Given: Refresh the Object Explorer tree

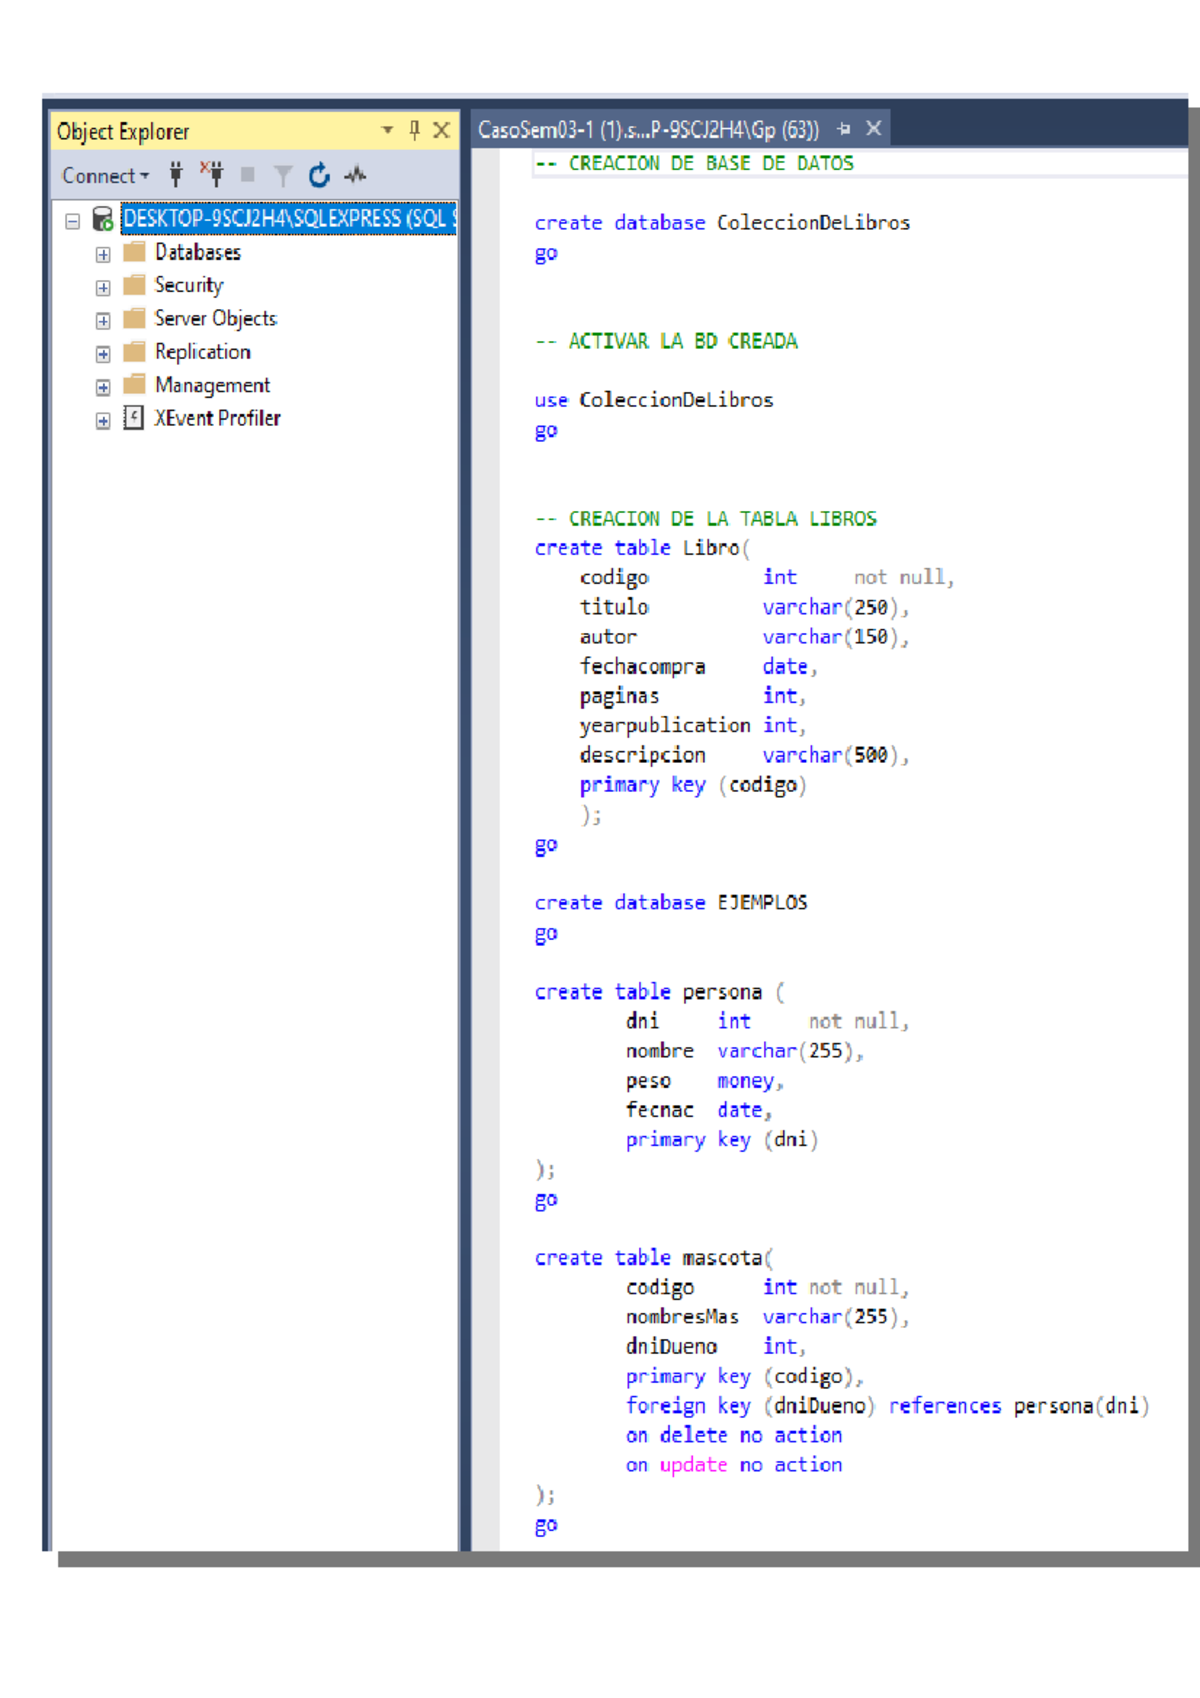Looking at the screenshot, I should tap(319, 176).
